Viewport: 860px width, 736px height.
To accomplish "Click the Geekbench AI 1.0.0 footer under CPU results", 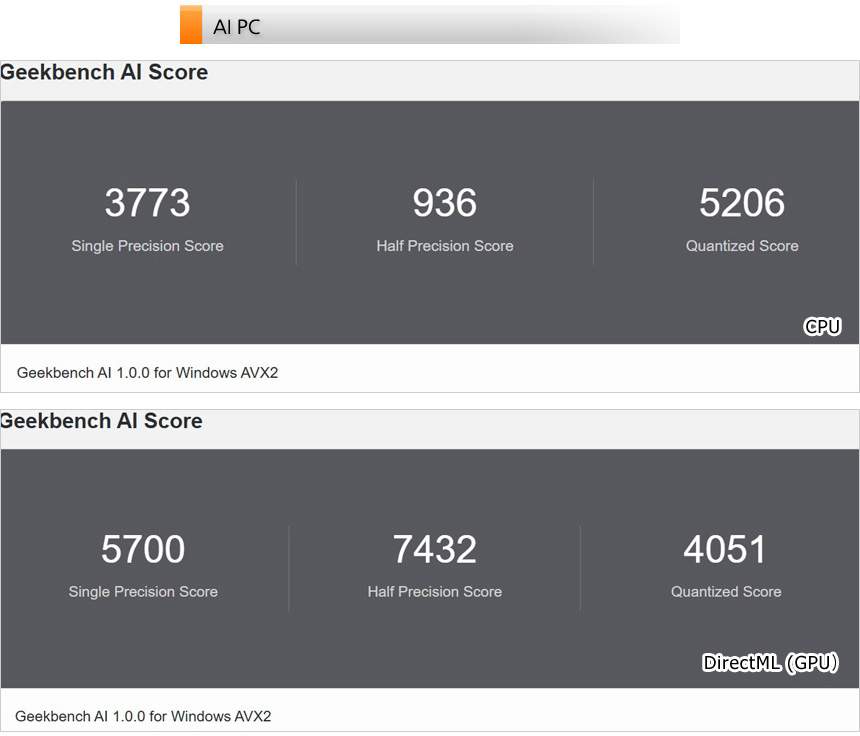I will point(147,373).
